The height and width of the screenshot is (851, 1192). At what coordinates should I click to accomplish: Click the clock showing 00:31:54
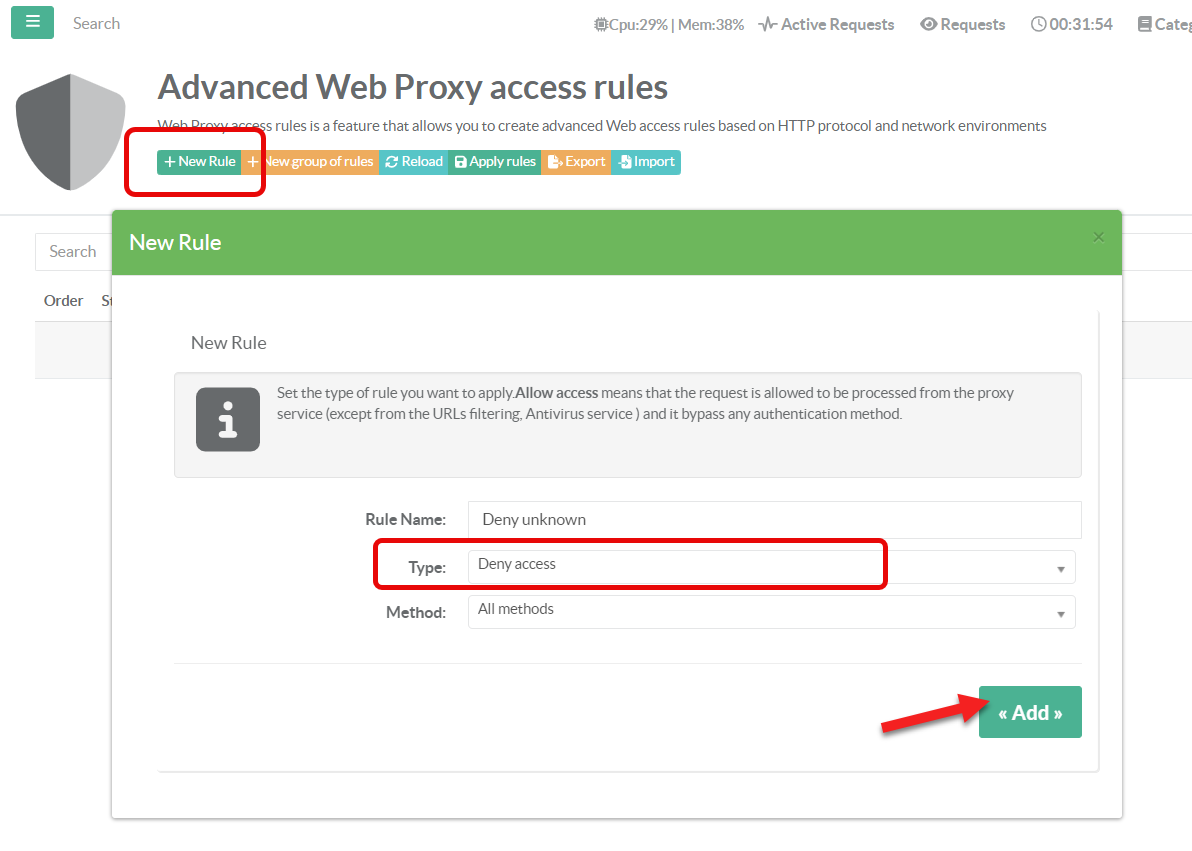[x=1071, y=25]
